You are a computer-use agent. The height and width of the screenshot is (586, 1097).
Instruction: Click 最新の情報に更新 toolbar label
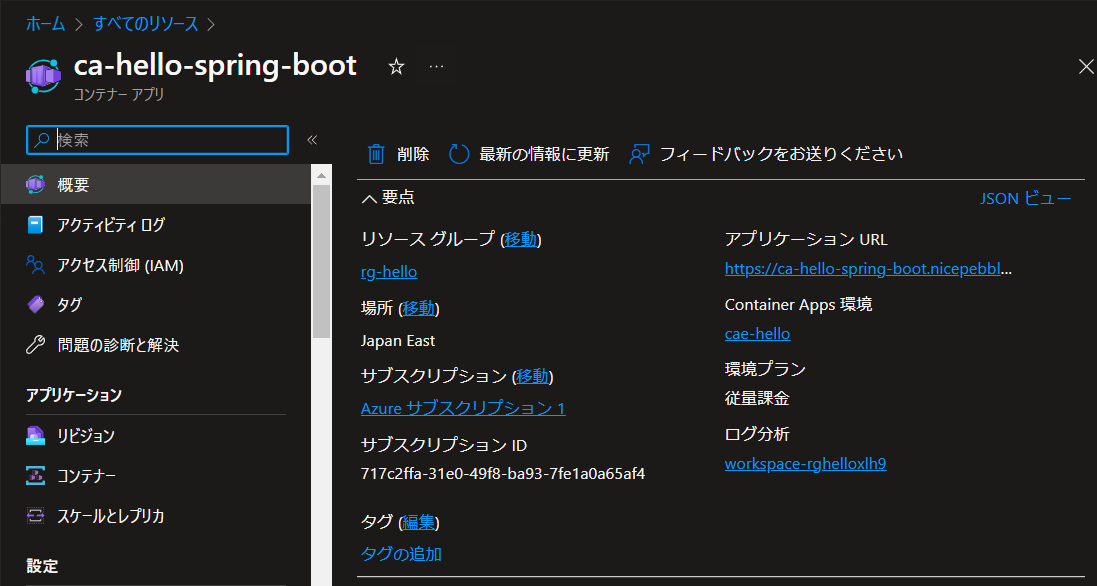click(x=544, y=154)
